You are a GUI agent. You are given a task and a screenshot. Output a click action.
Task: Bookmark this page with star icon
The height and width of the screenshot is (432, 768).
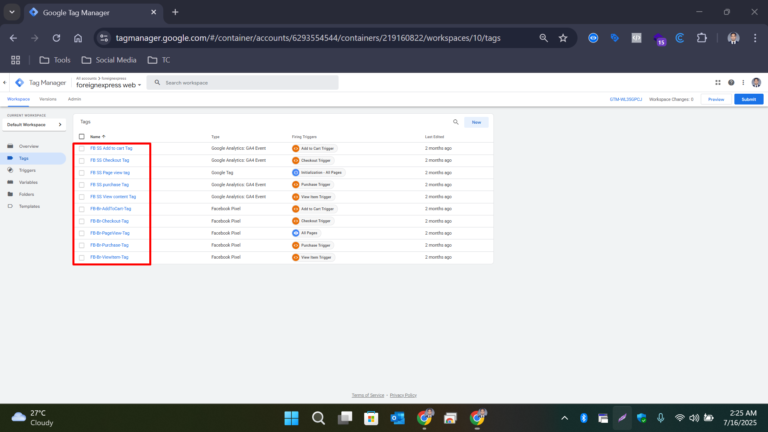563,38
